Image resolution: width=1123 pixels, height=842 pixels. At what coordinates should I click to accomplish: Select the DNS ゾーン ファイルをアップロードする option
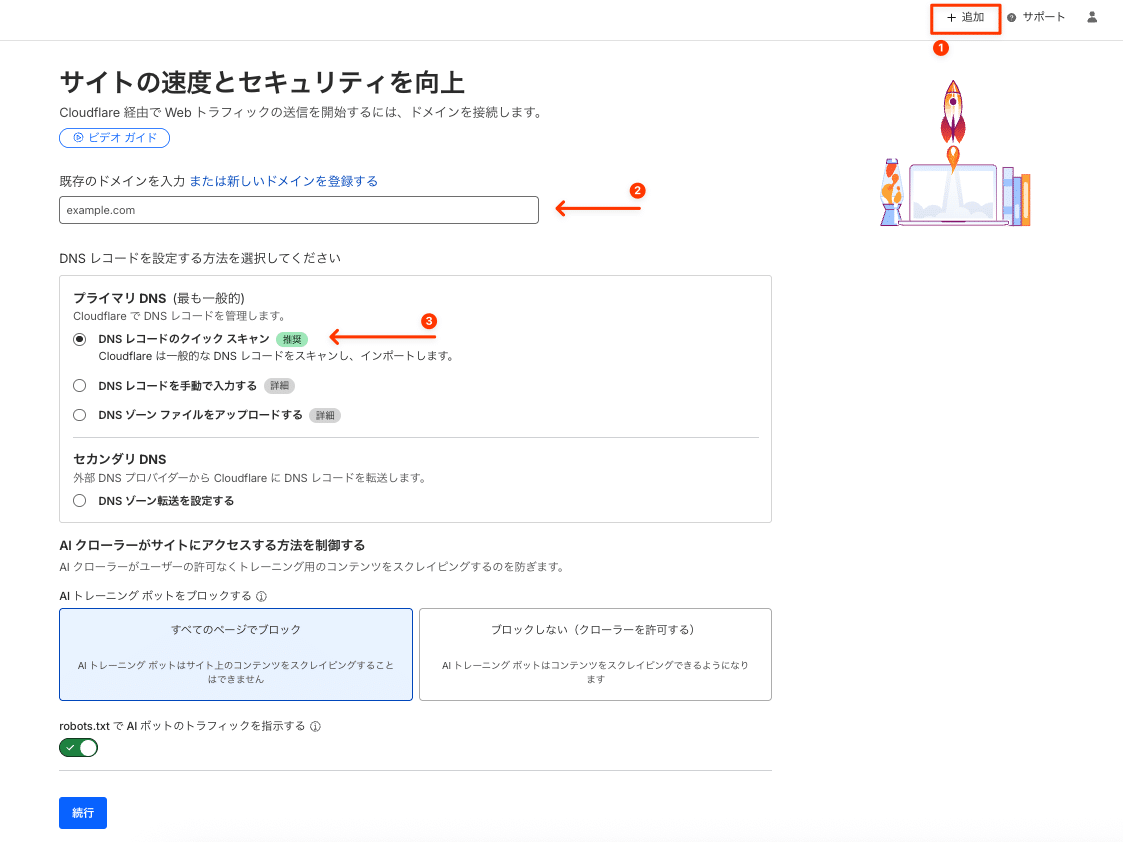pyautogui.click(x=79, y=414)
